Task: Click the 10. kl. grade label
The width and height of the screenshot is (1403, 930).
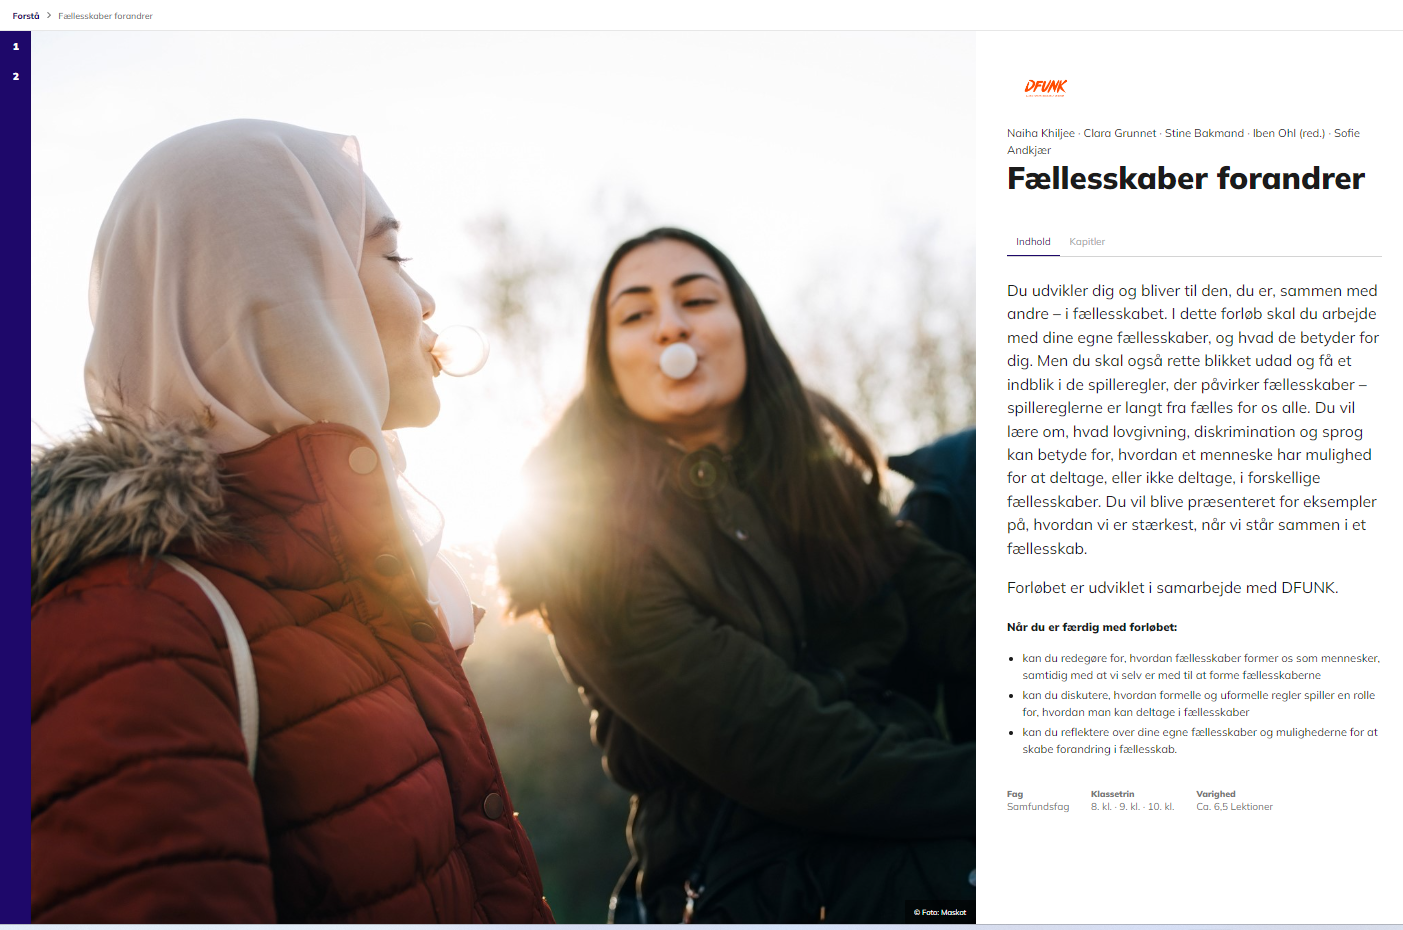Action: tap(1161, 807)
